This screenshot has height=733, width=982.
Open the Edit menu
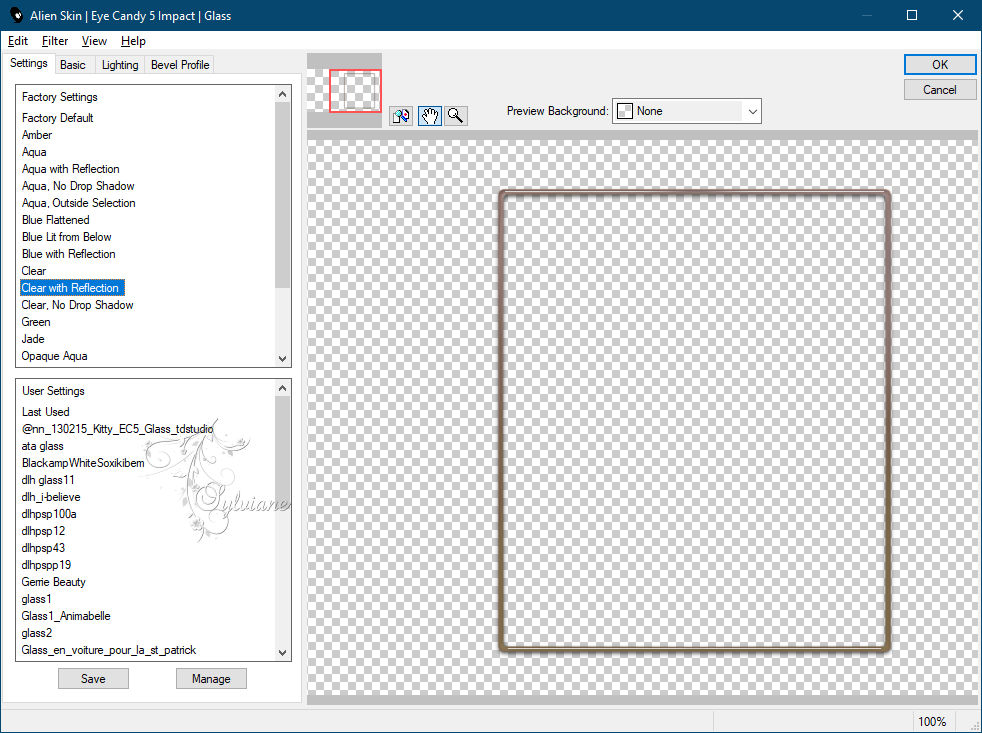click(x=18, y=41)
